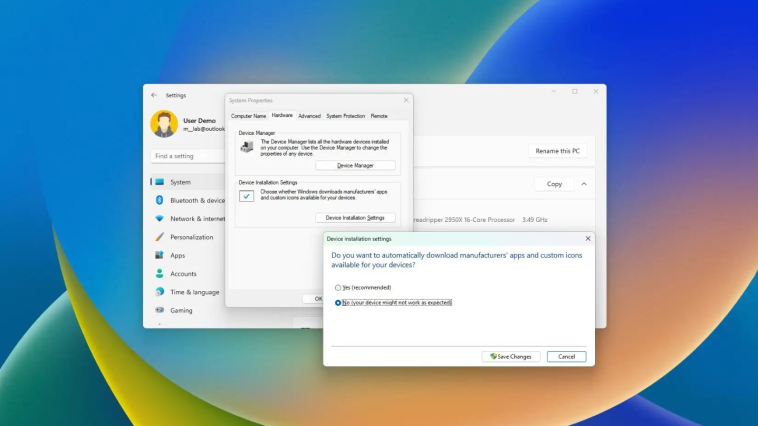Click the Device Manager computer icon
758x426 pixels.
point(247,147)
